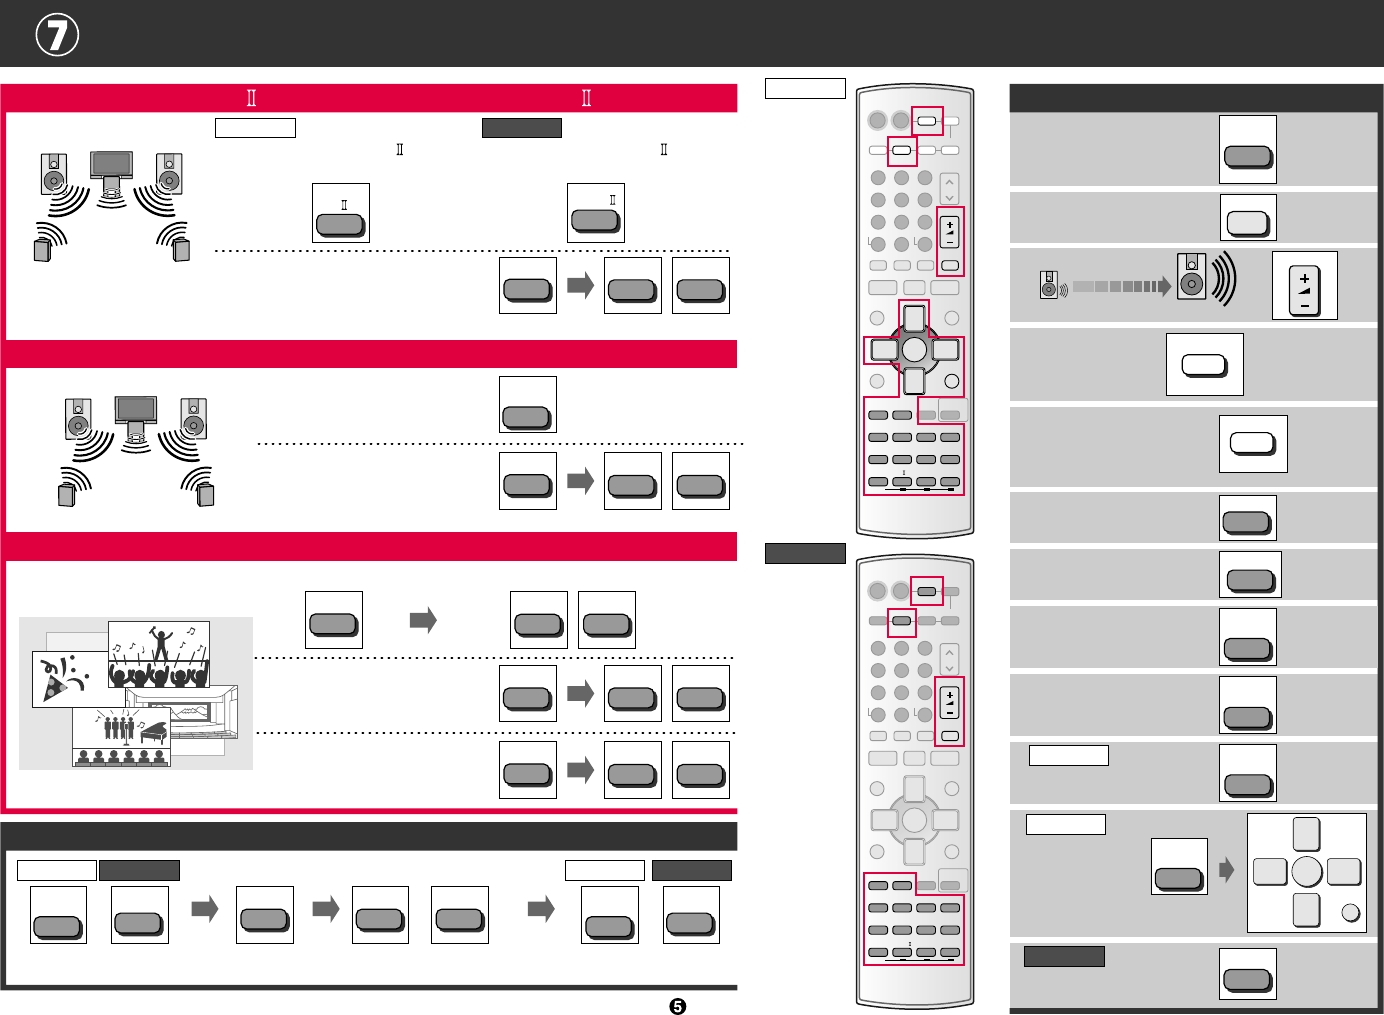Select the choir and grand piano illustration
Image resolution: width=1384 pixels, height=1015 pixels.
120,737
